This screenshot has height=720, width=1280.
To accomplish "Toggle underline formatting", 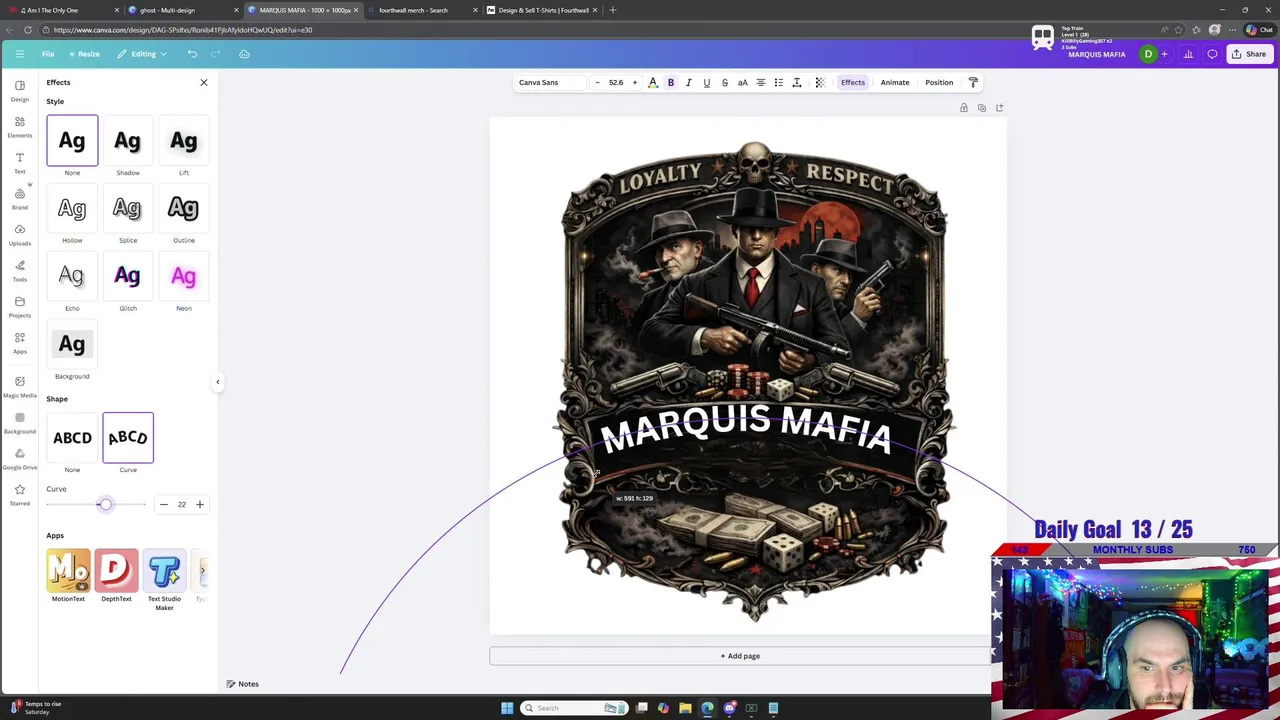I will coord(707,82).
